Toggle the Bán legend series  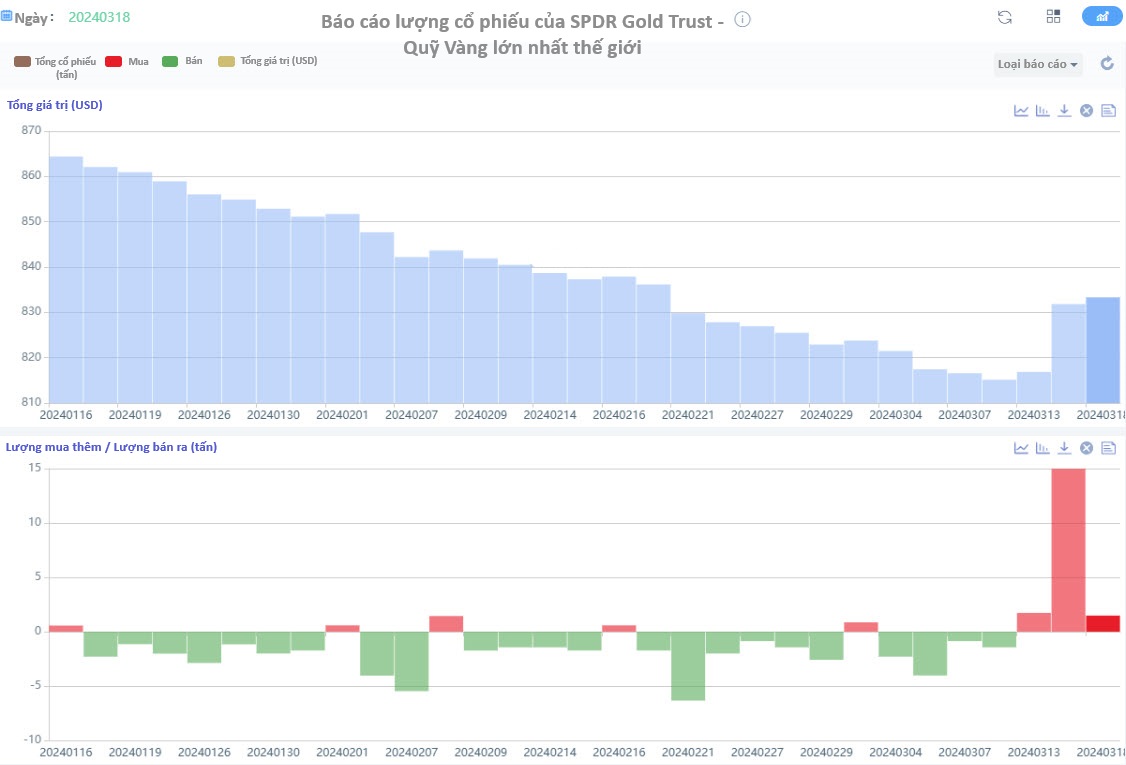pyautogui.click(x=182, y=61)
